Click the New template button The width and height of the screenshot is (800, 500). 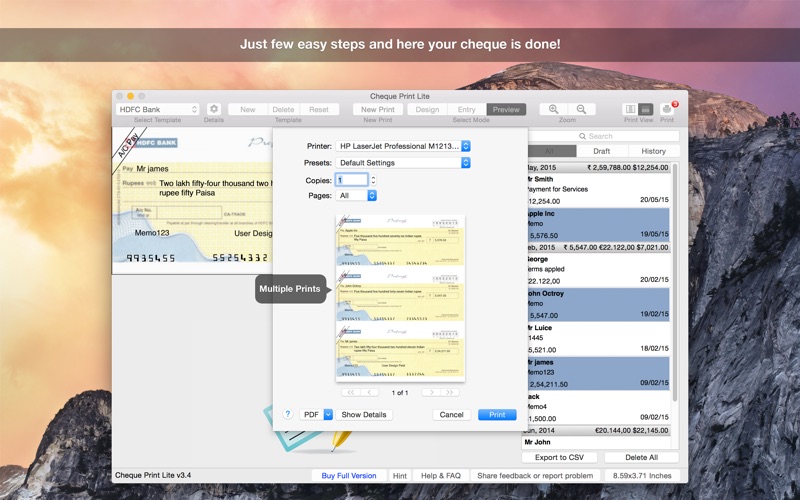pyautogui.click(x=247, y=109)
